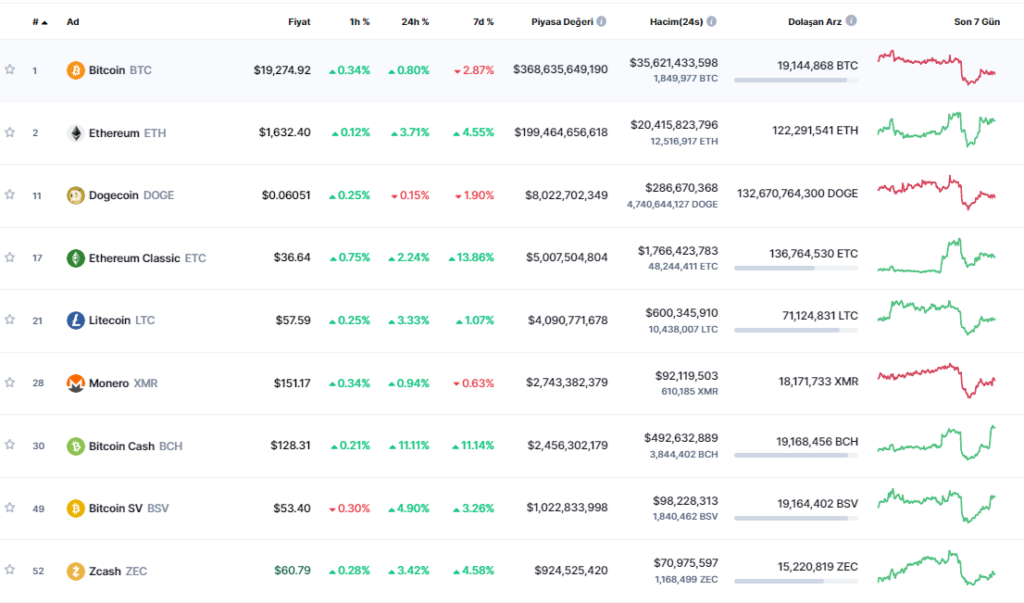Open the Zcash ZEC coin page
Screen dimensions: 1024x603
coord(118,571)
